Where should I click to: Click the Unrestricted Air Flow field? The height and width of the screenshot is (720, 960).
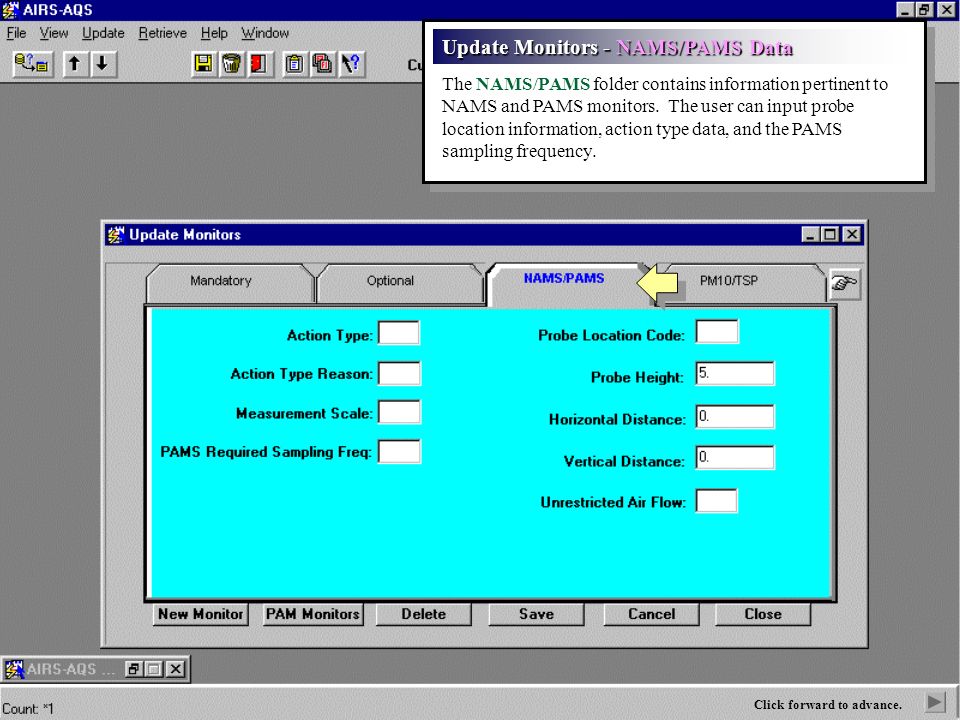tap(716, 501)
